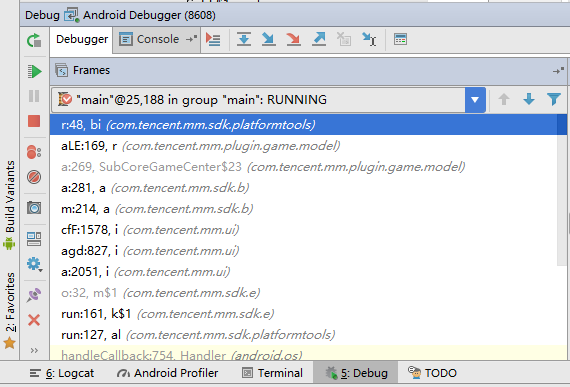Resume program with green play icon

[x=34, y=71]
